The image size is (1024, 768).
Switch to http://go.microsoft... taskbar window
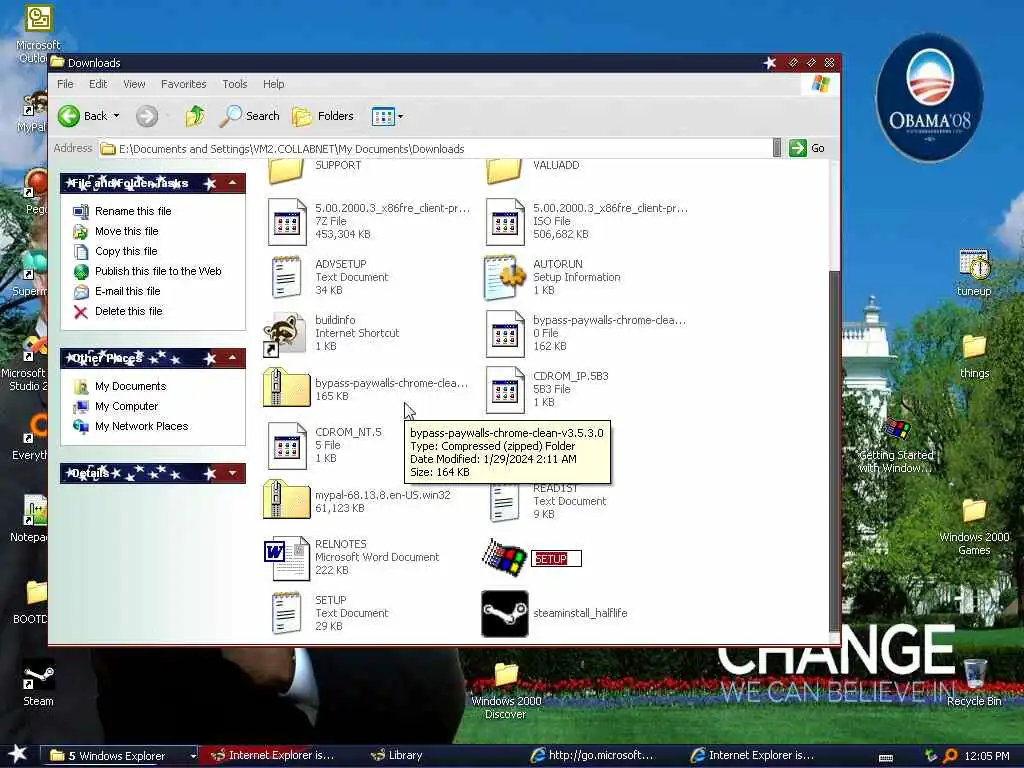pos(592,756)
